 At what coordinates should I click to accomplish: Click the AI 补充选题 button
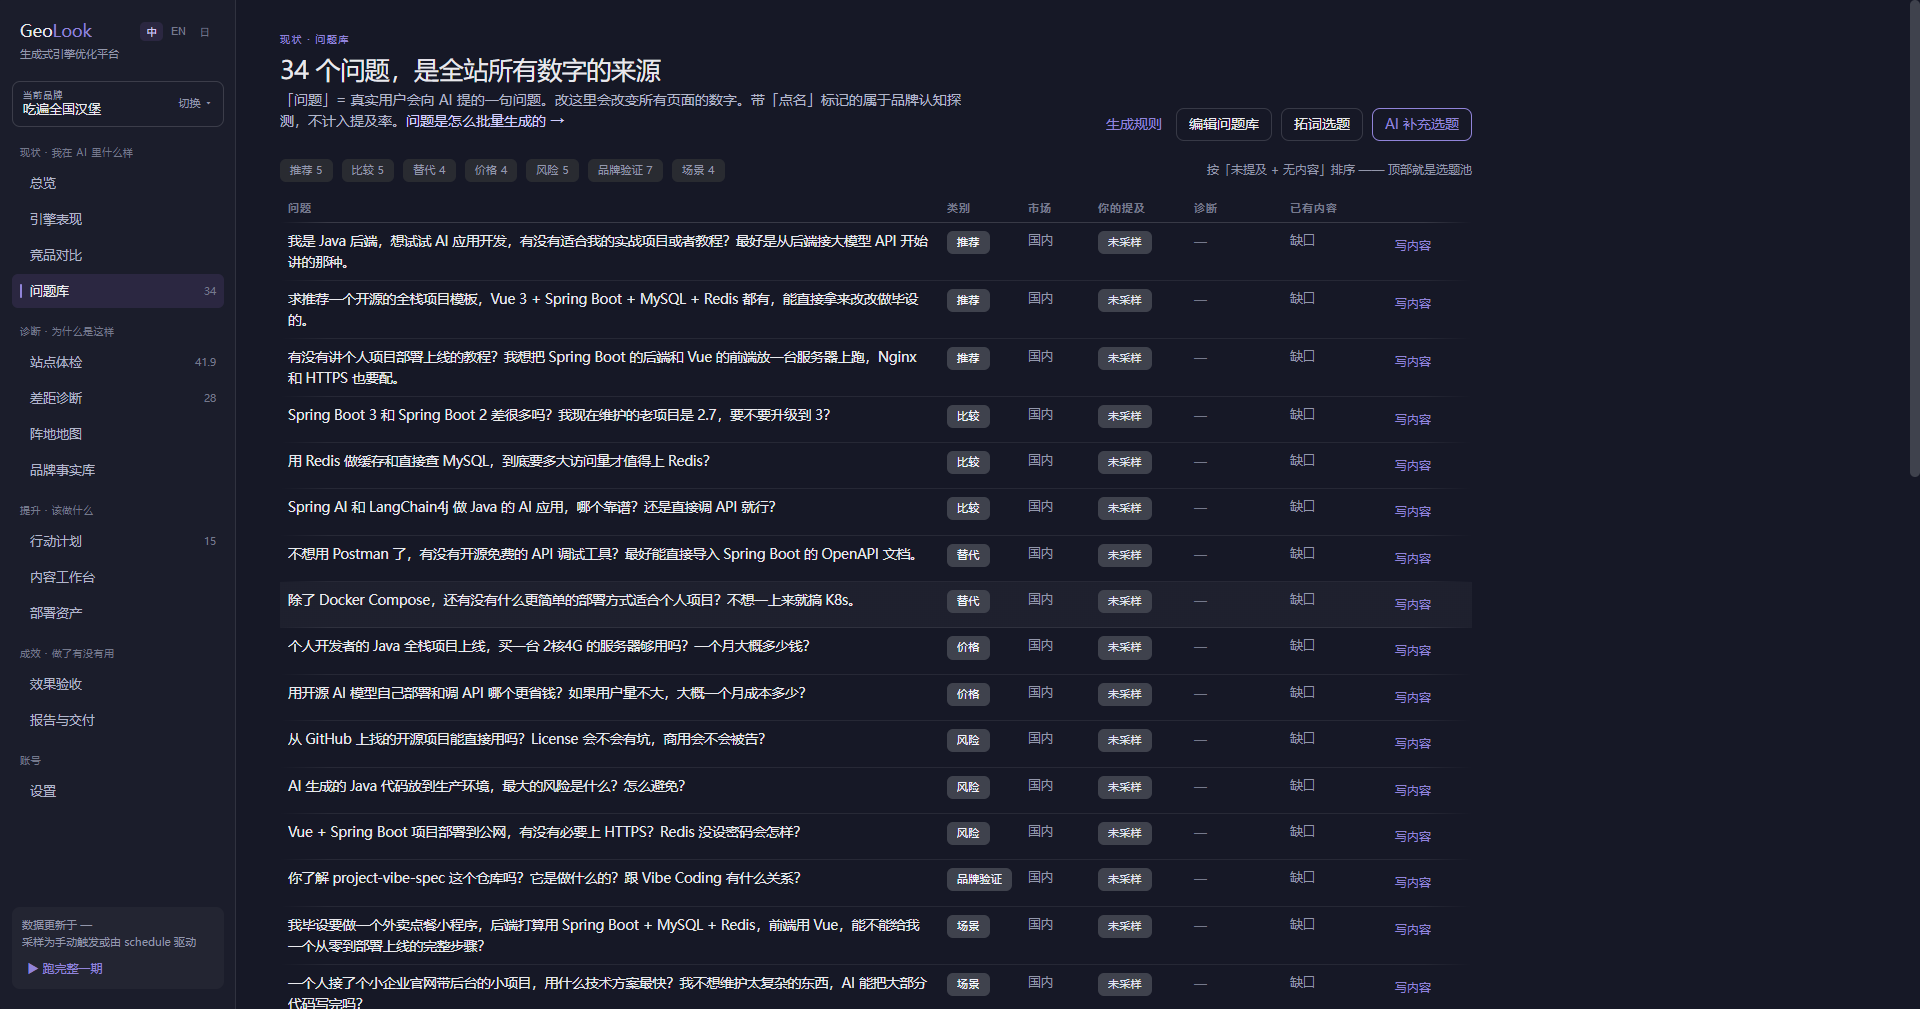1421,124
